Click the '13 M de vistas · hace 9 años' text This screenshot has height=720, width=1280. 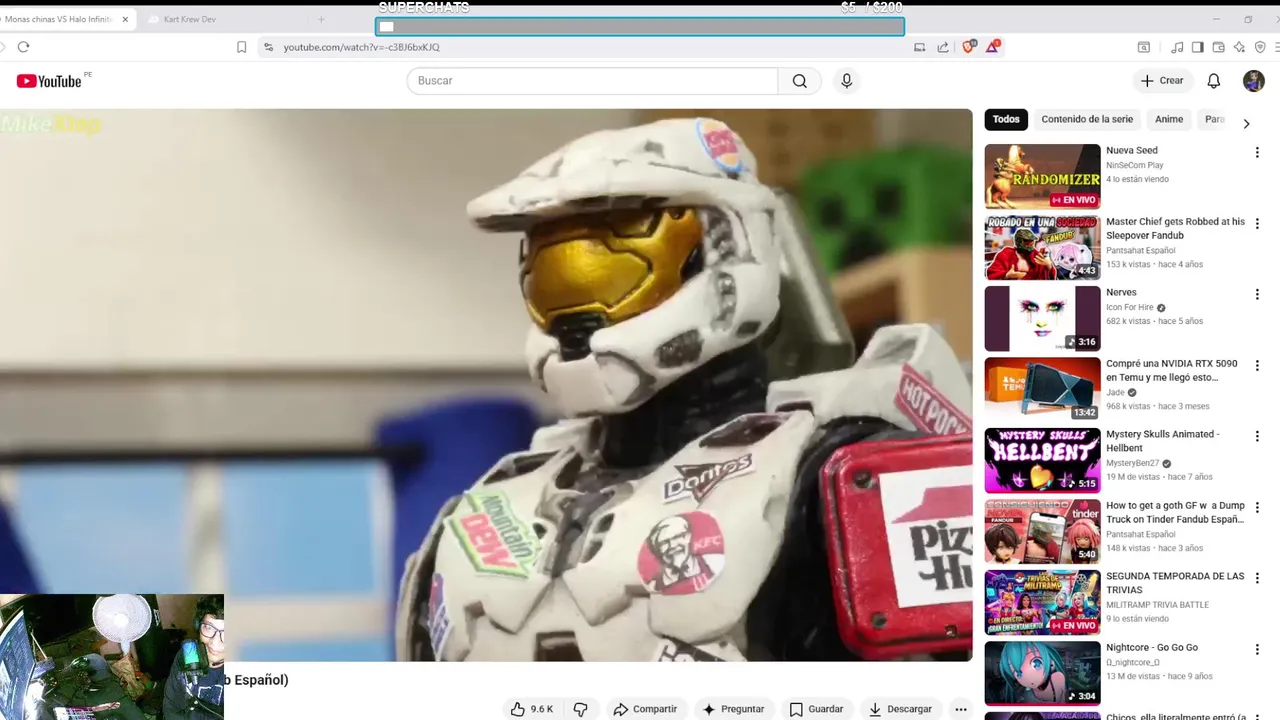click(1159, 676)
